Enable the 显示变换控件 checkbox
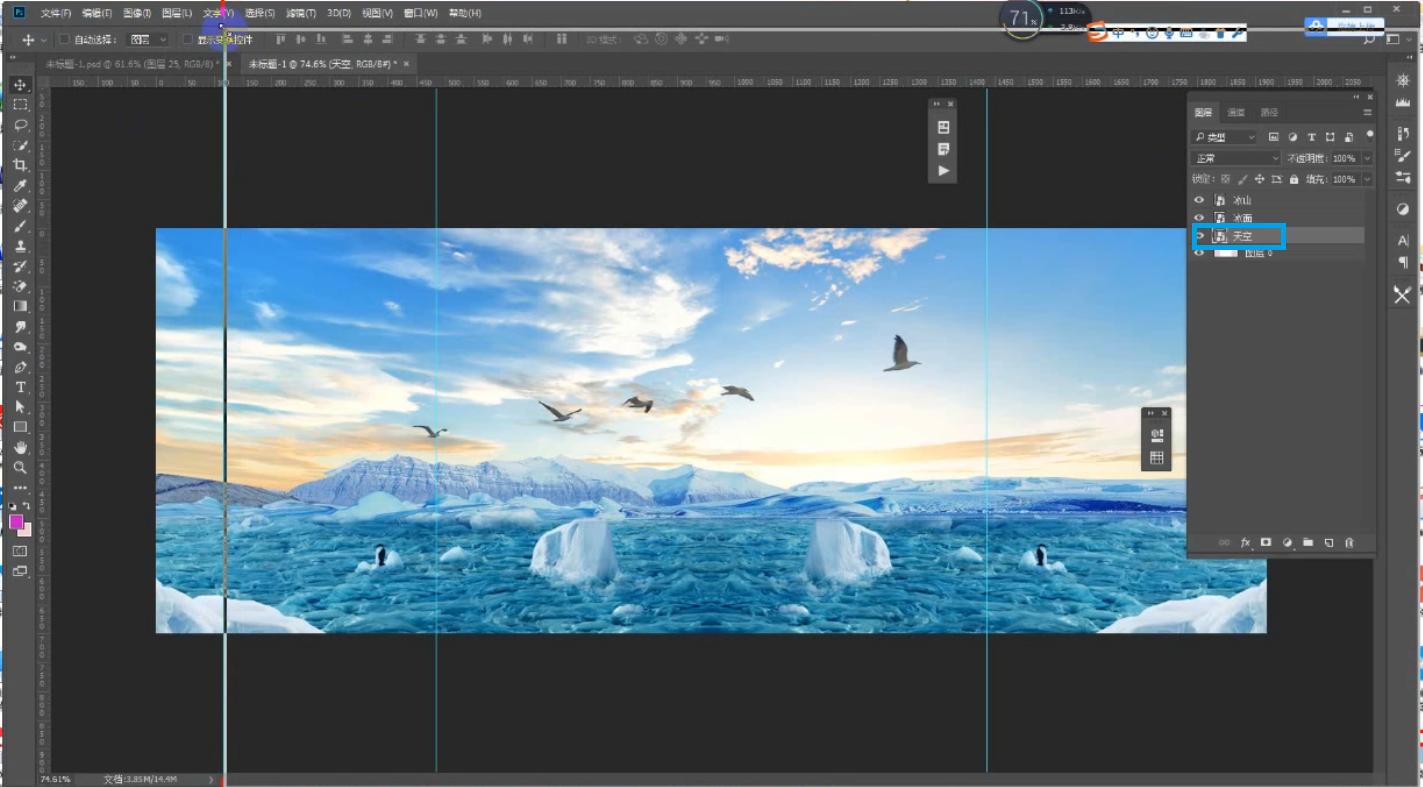1423x787 pixels. click(188, 39)
